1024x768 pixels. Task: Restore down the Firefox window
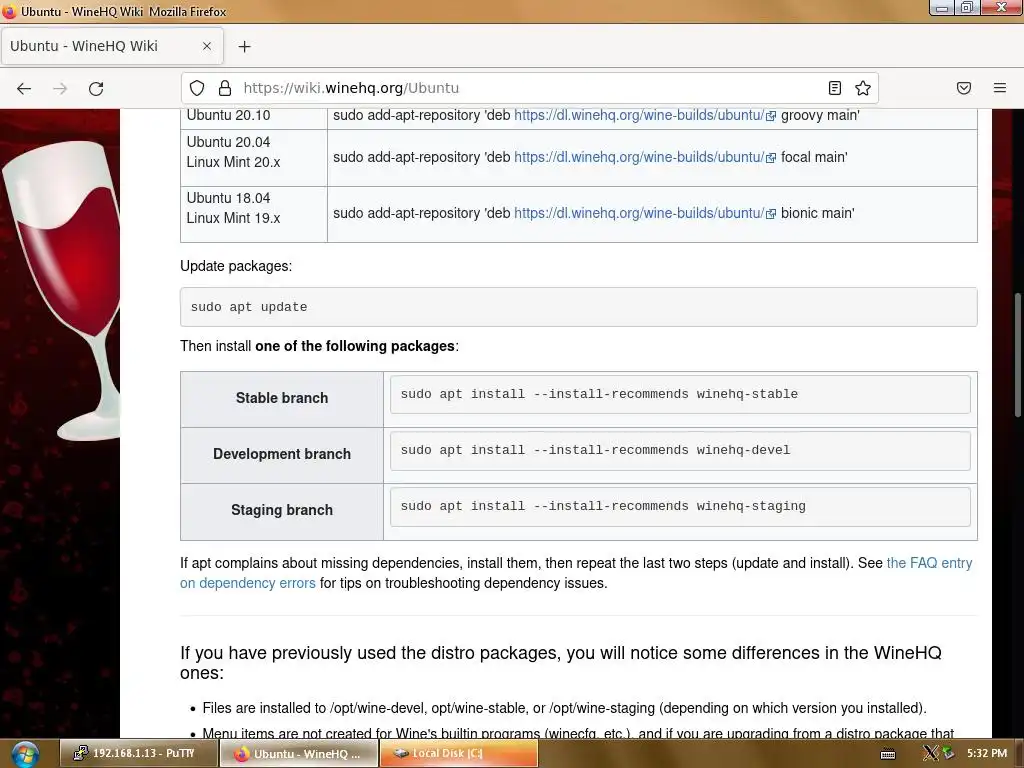(967, 8)
